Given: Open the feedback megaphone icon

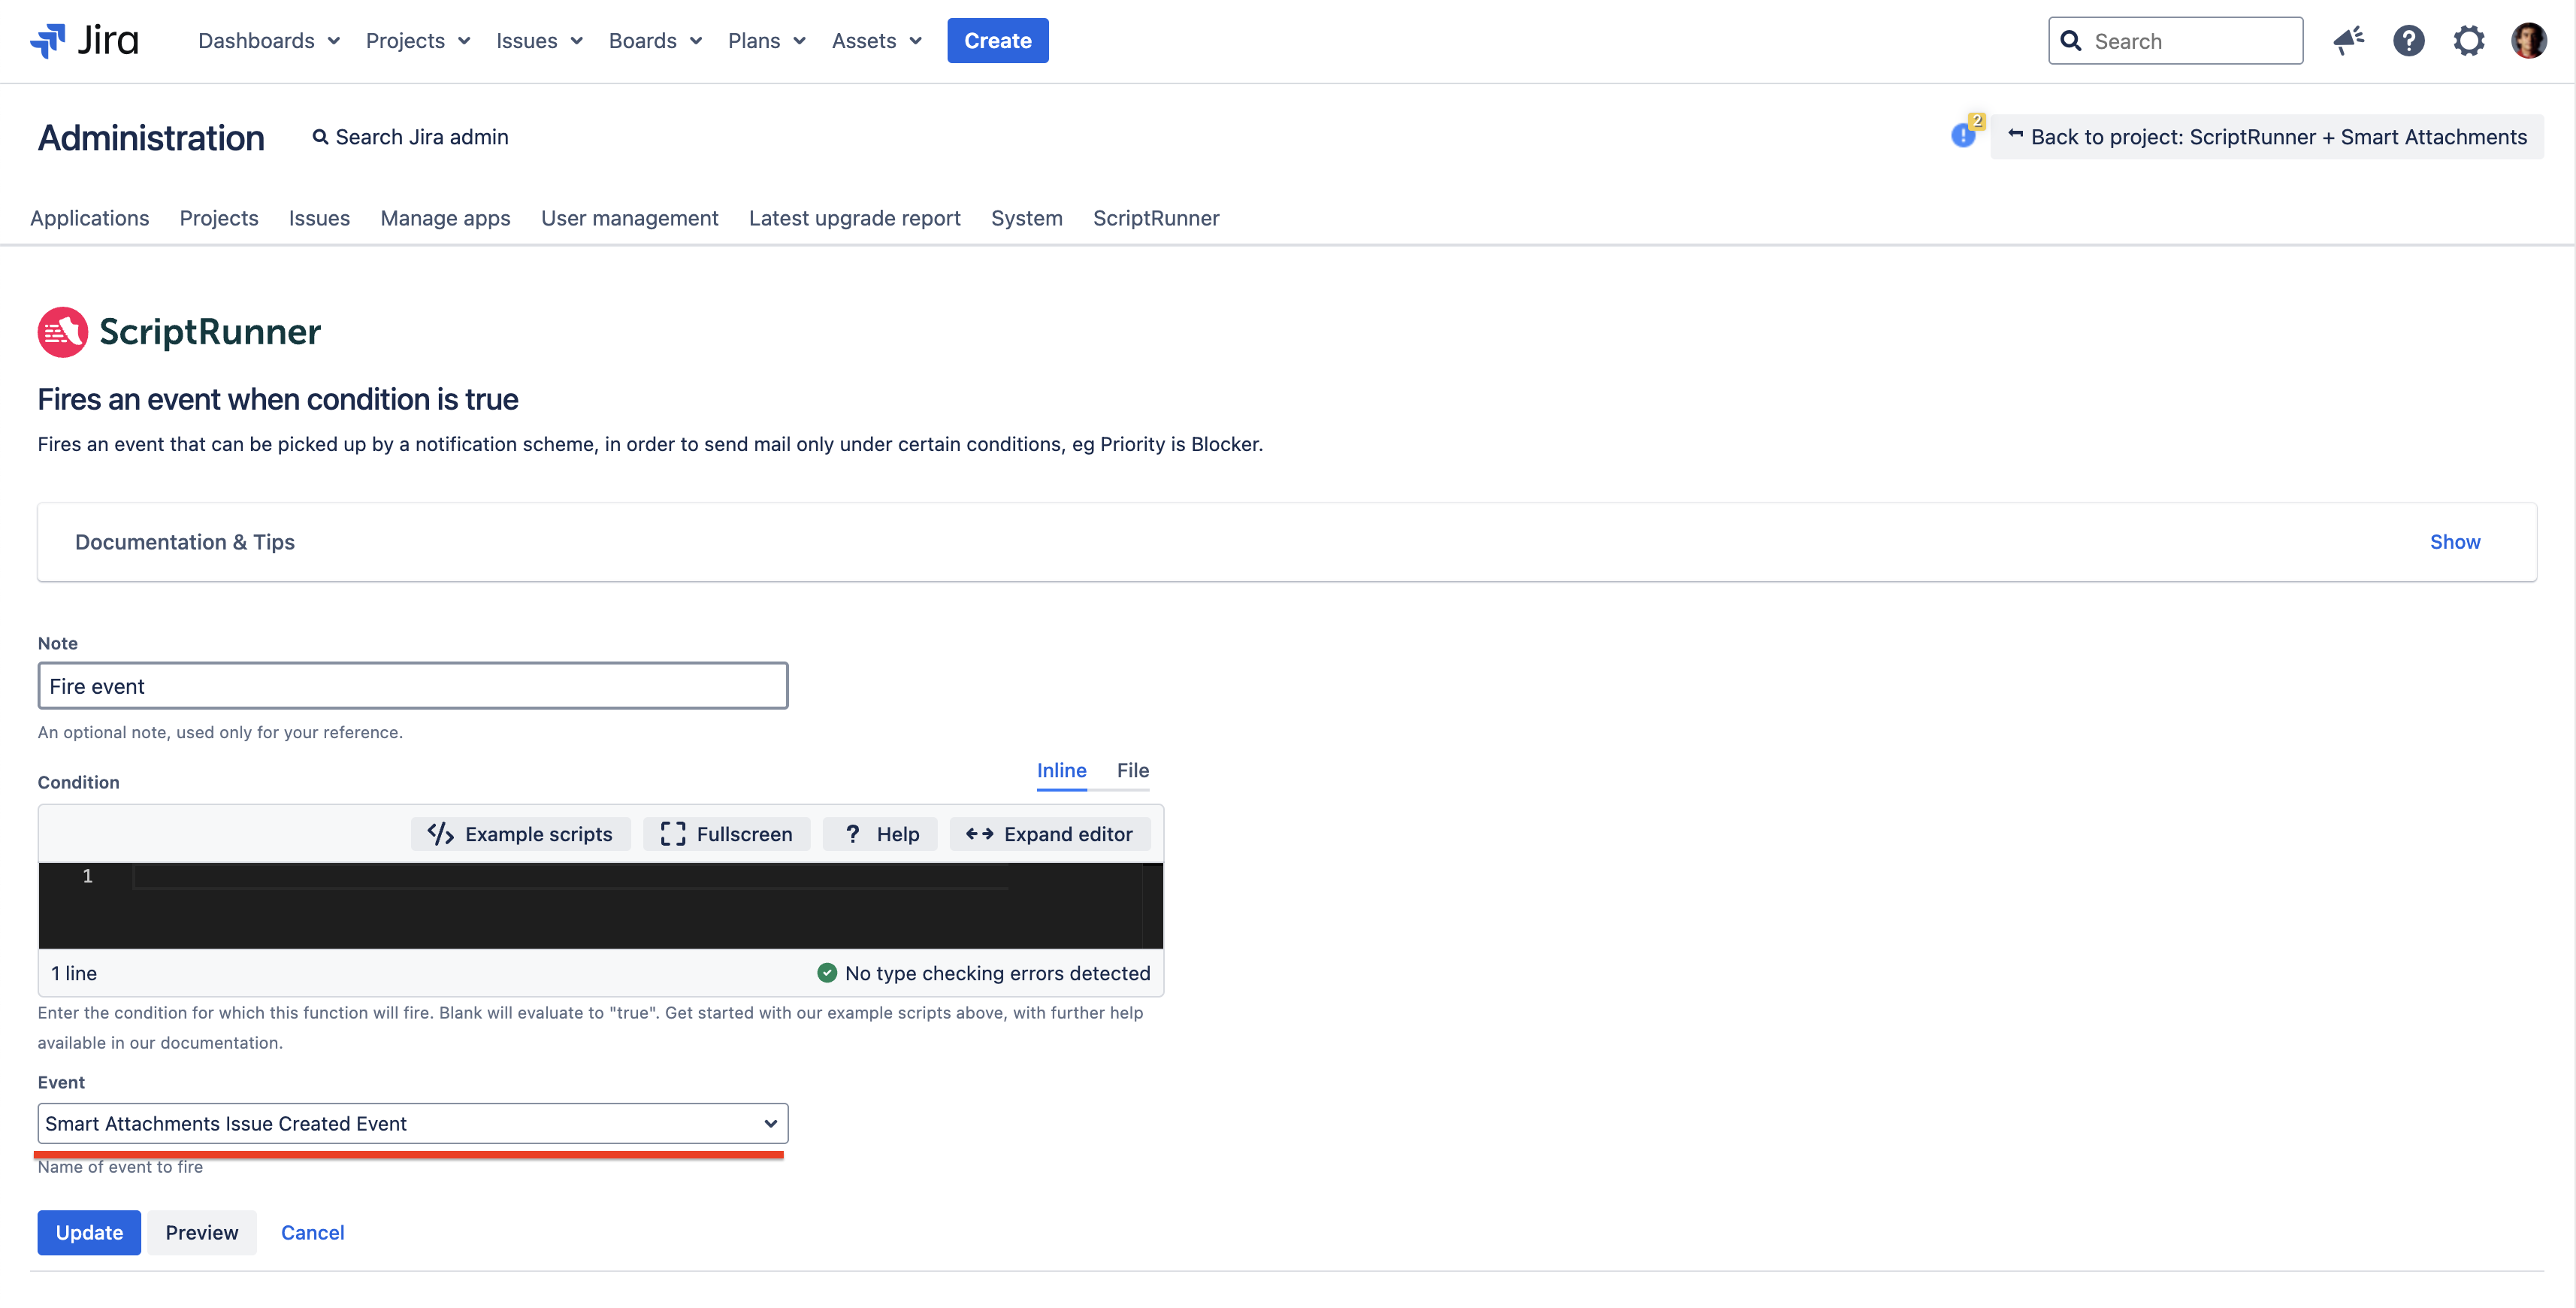Looking at the screenshot, I should (x=2348, y=41).
